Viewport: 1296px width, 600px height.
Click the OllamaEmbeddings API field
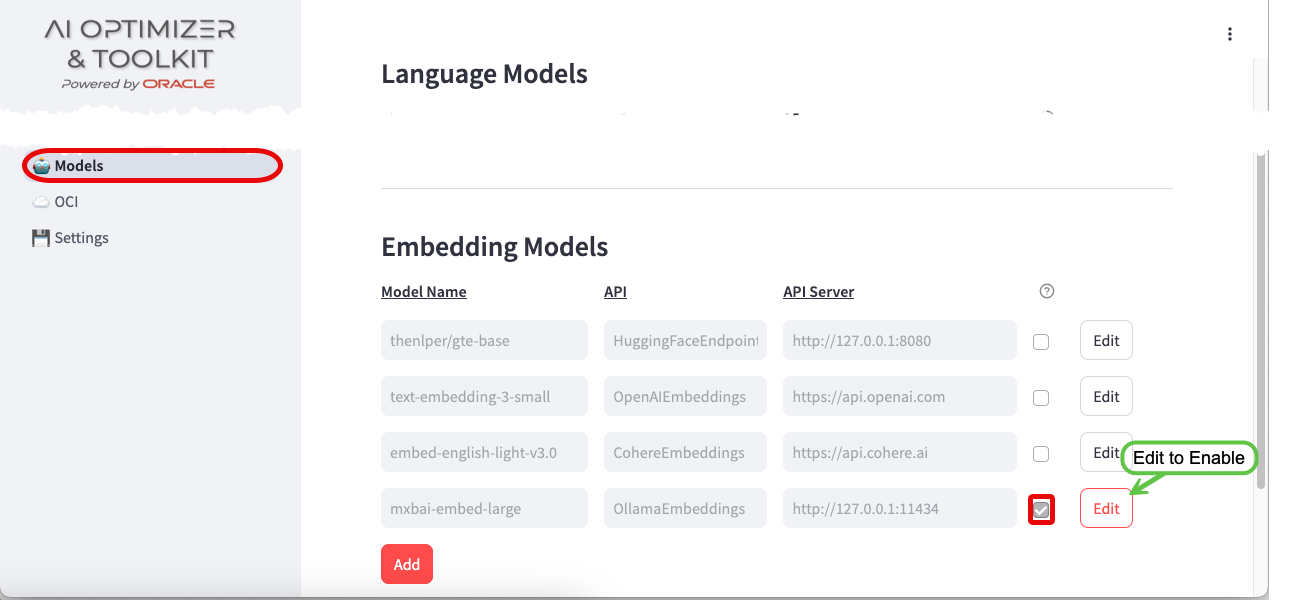click(x=685, y=508)
